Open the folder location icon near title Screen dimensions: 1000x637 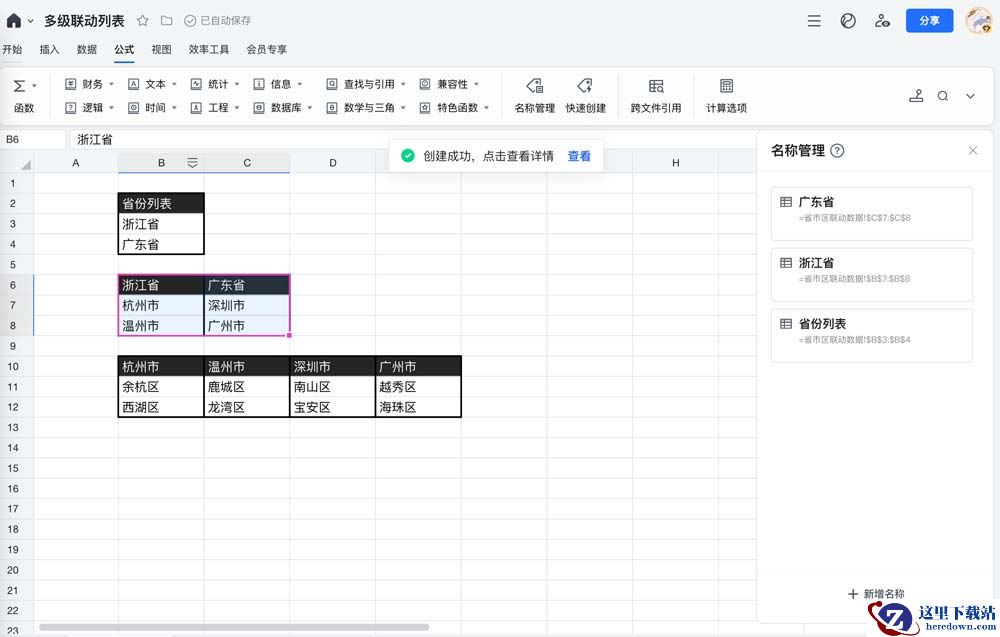tap(166, 20)
